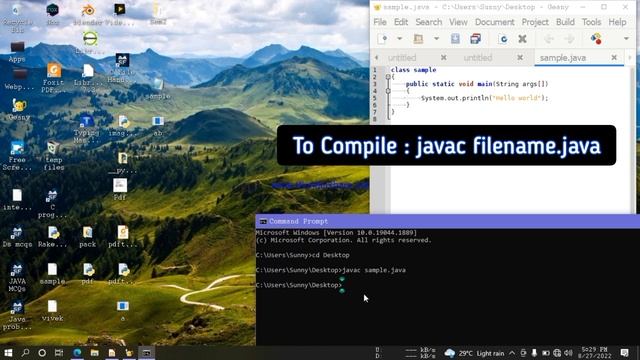Click the Save All icon in Geany

[476, 39]
